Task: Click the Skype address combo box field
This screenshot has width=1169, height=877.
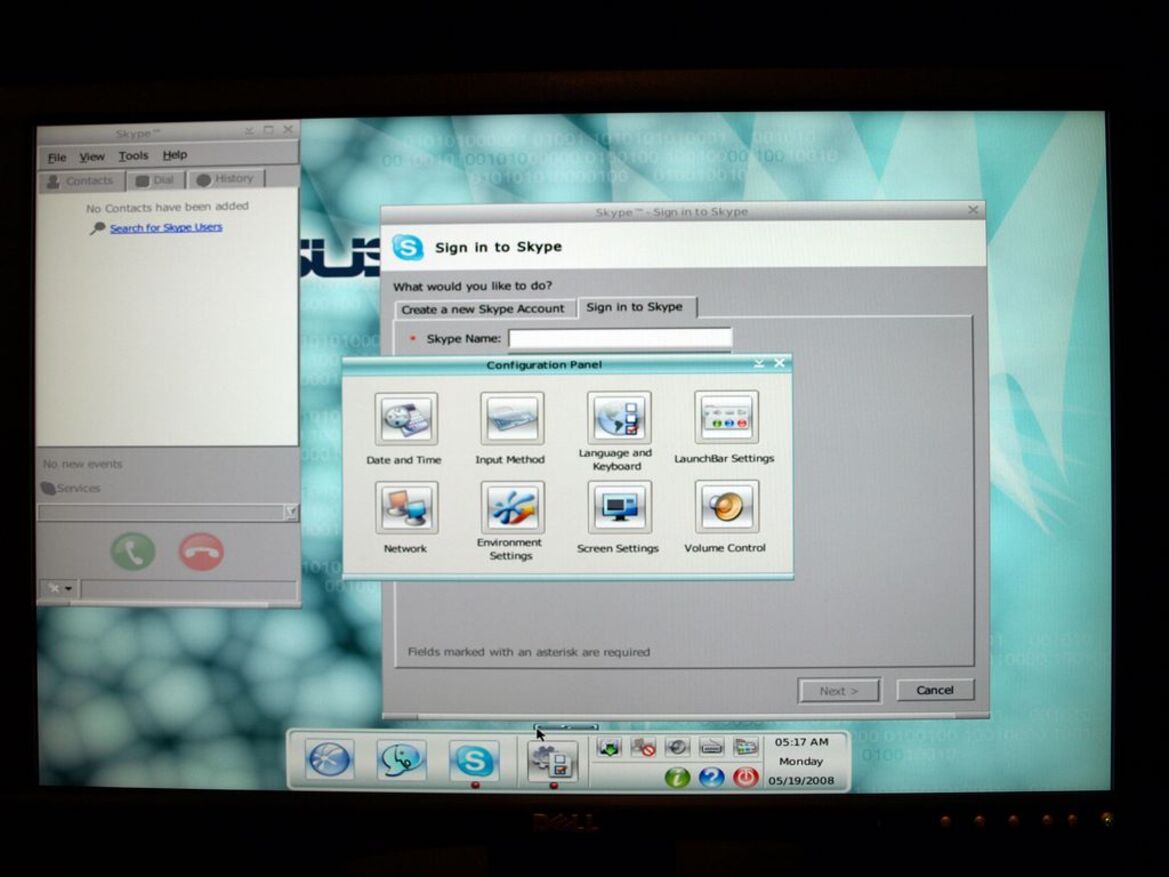Action: (162, 512)
